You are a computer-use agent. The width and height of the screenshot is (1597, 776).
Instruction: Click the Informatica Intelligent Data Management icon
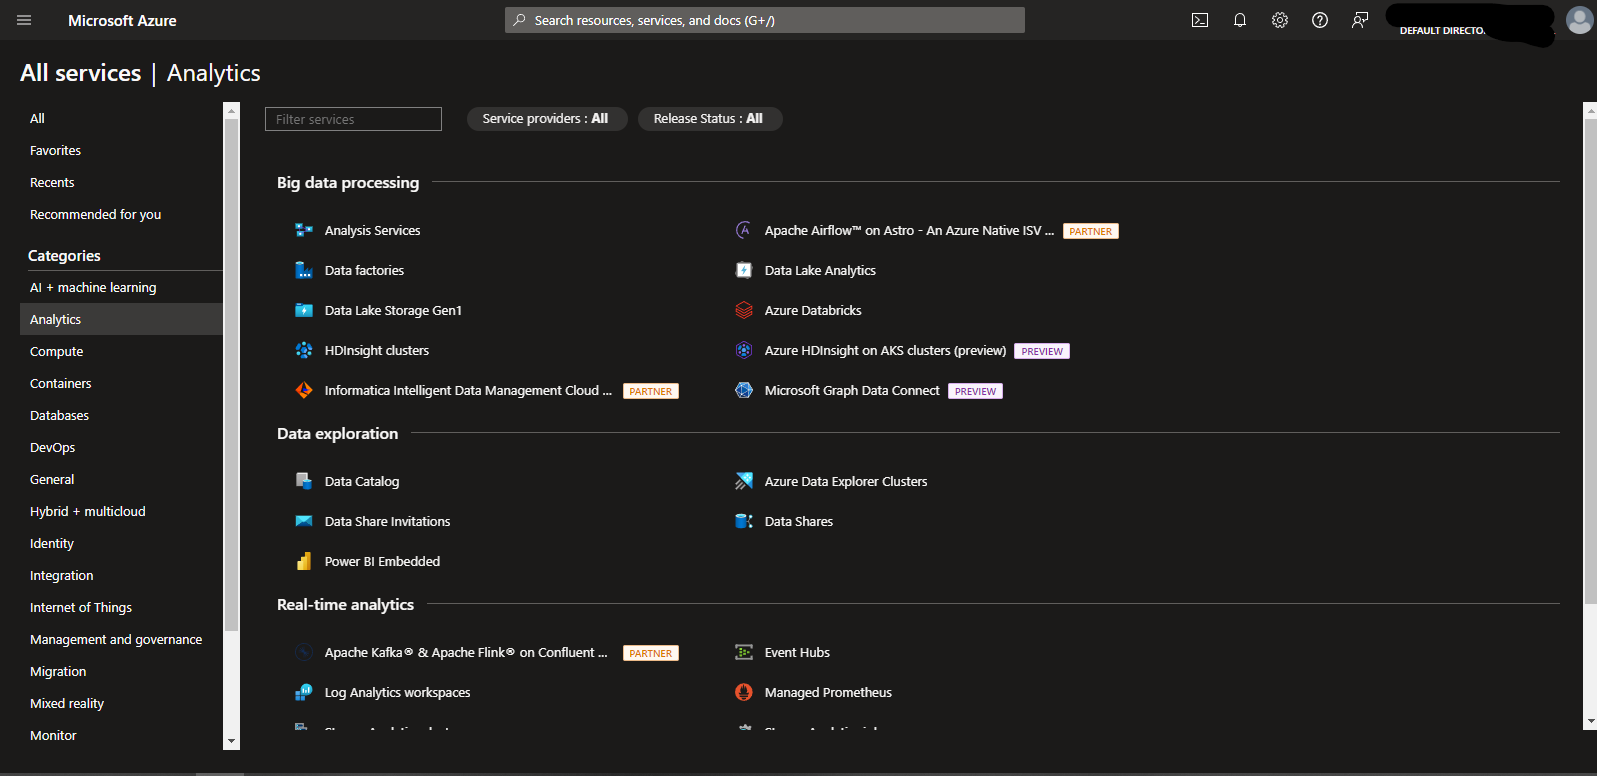click(304, 390)
